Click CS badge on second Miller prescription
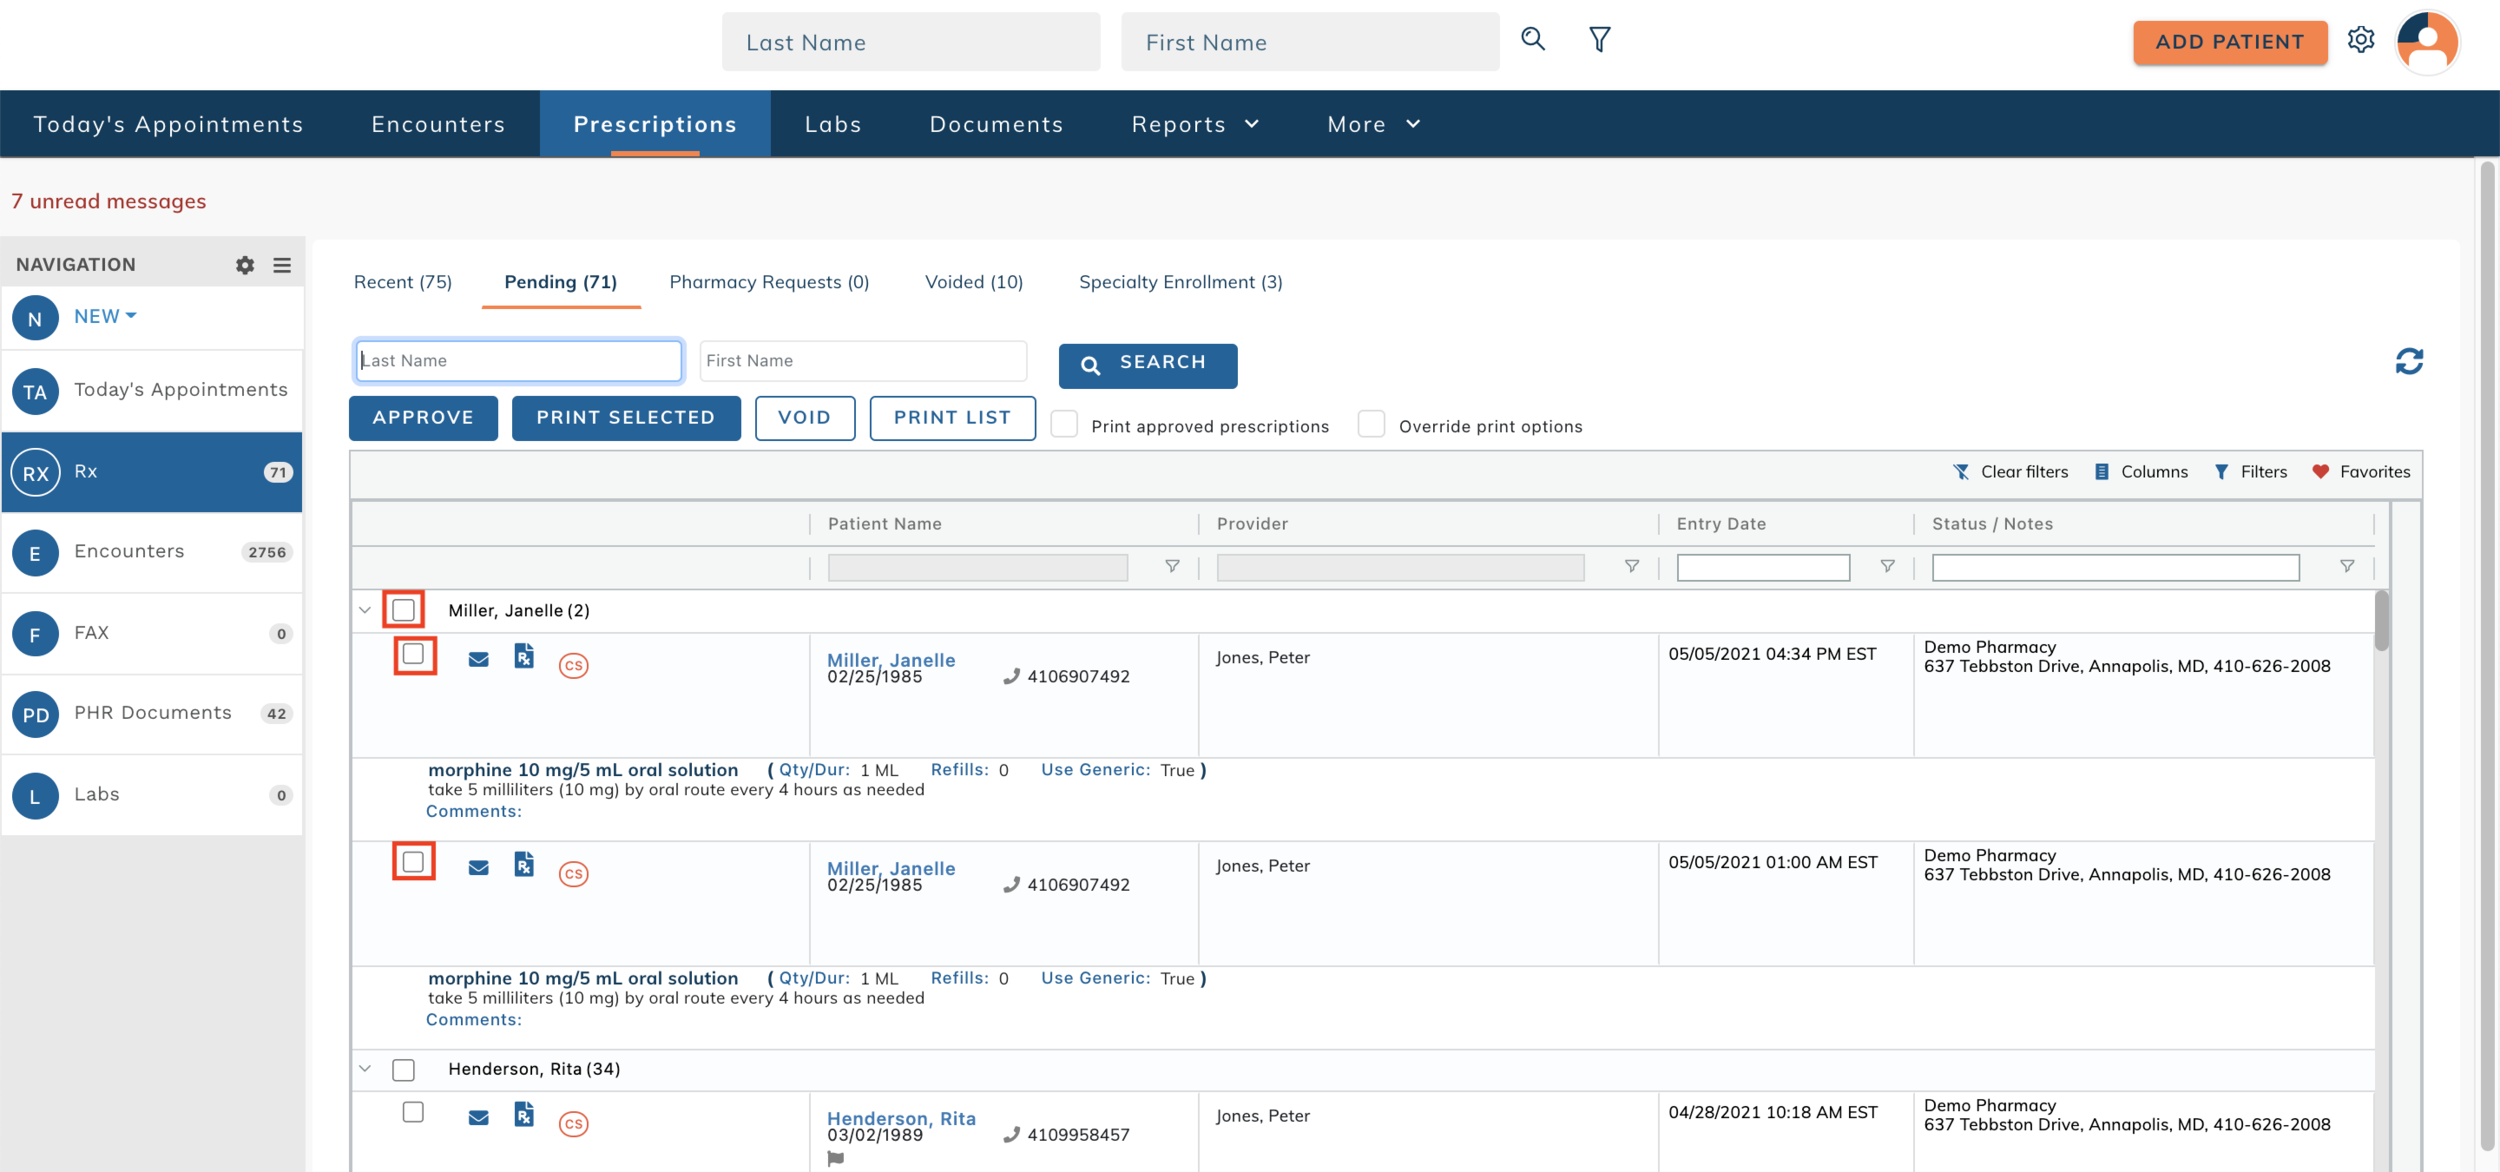The image size is (2500, 1172). (x=573, y=873)
